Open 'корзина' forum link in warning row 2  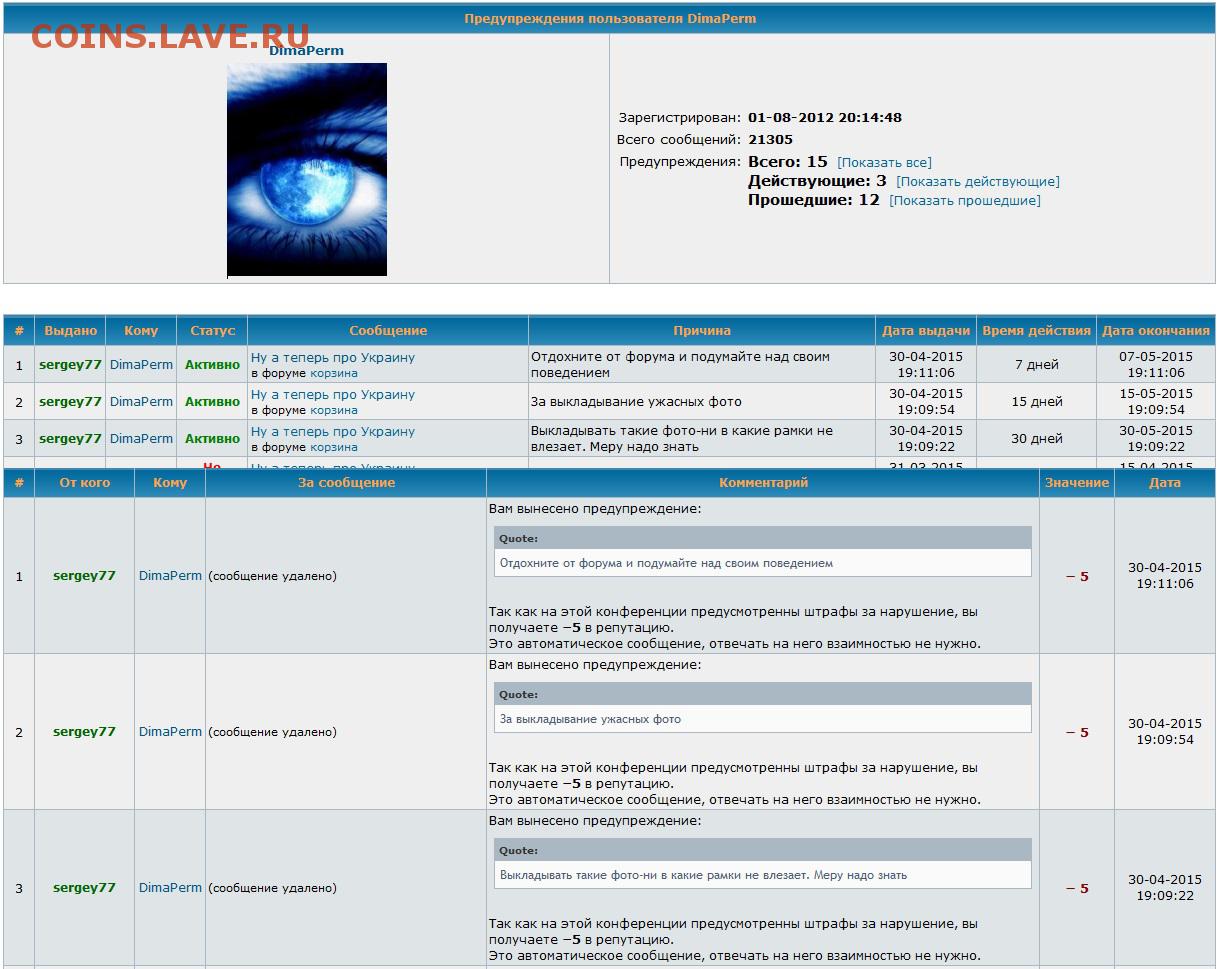tap(333, 410)
